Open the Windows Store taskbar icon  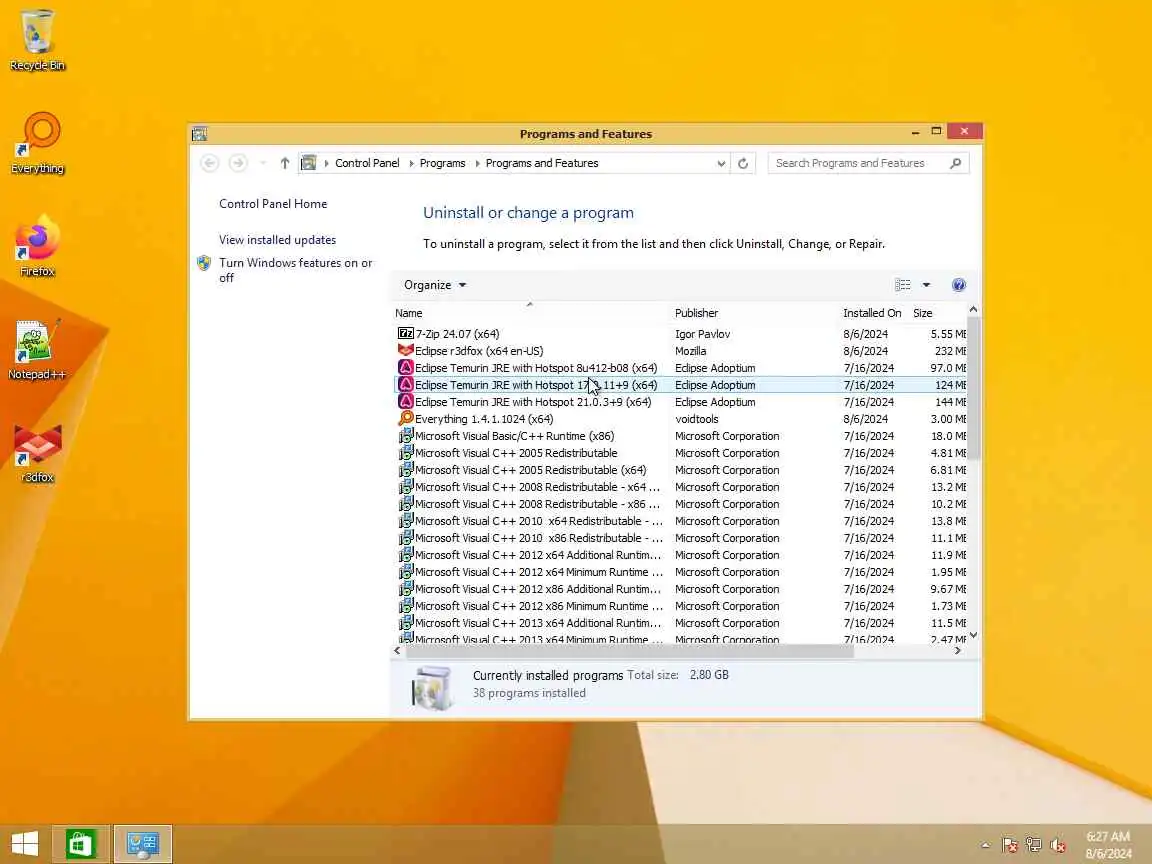click(81, 843)
